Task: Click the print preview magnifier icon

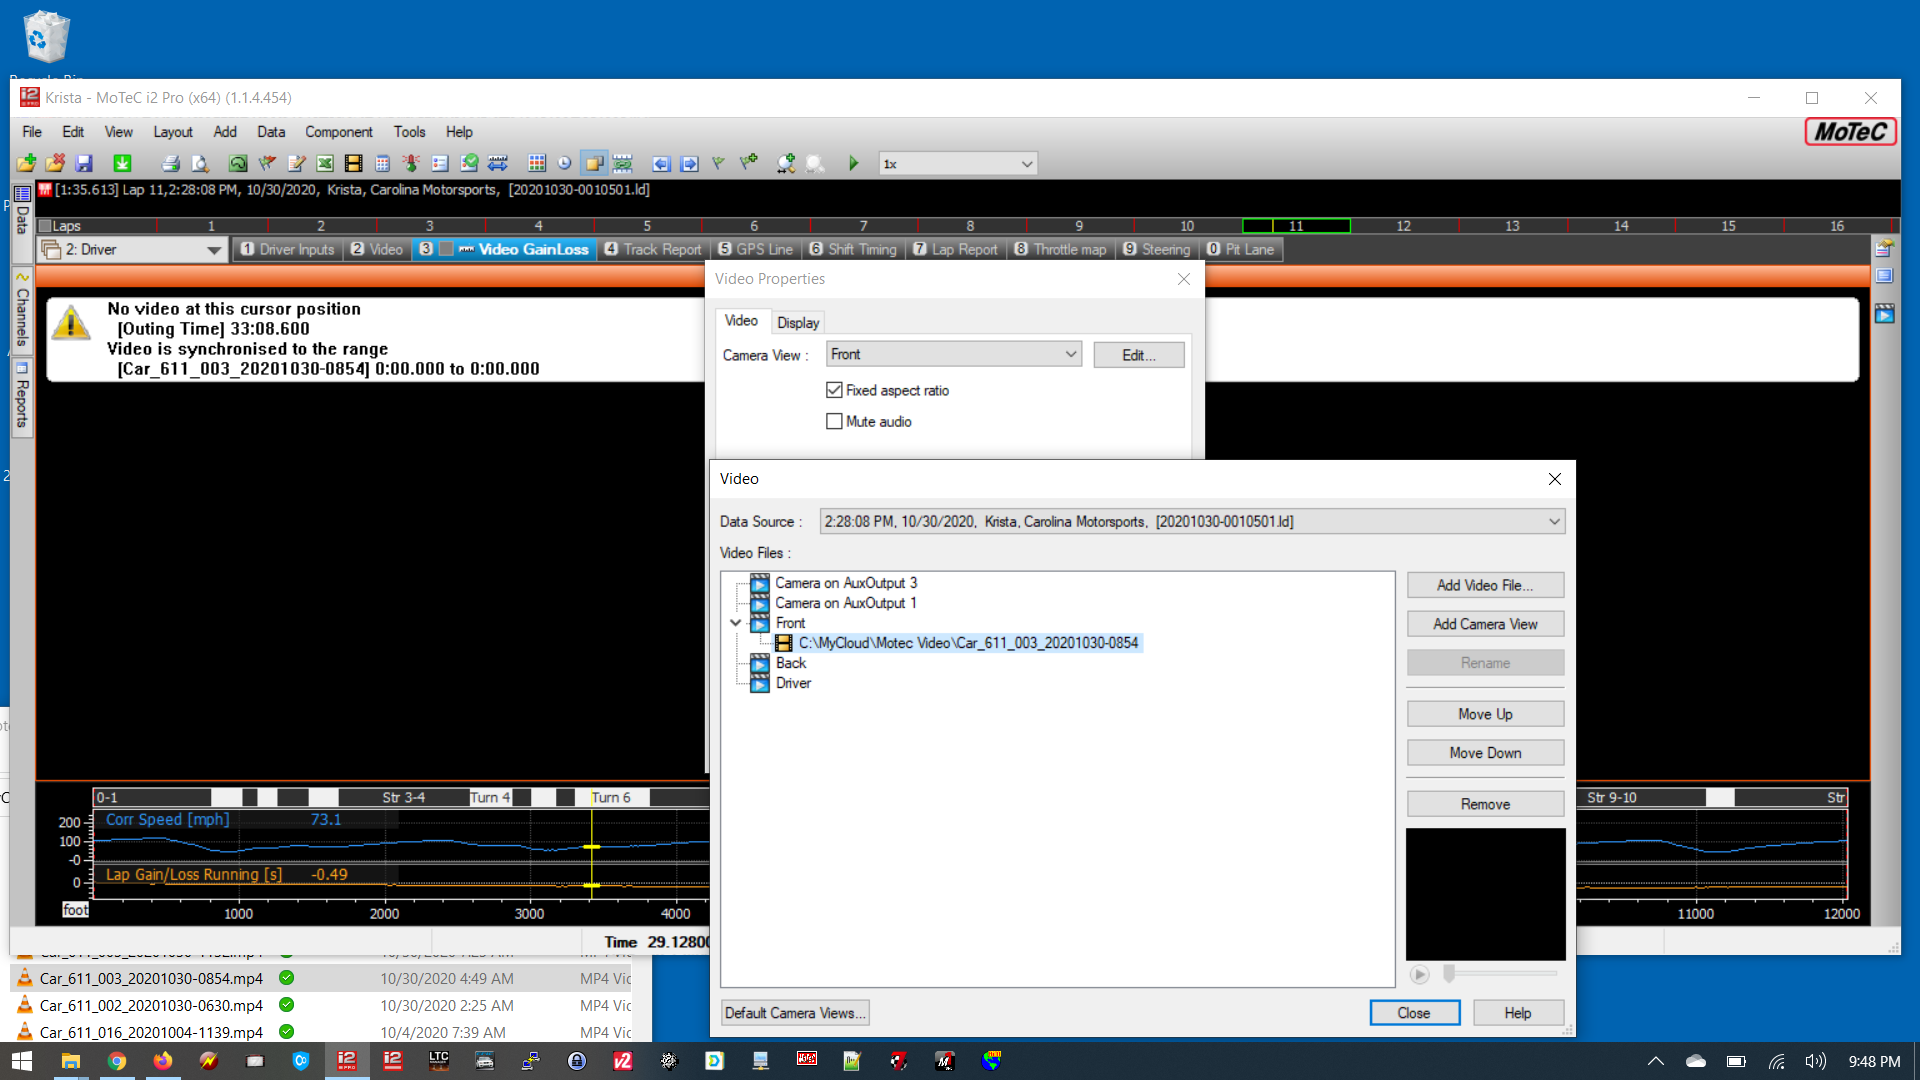Action: [200, 163]
